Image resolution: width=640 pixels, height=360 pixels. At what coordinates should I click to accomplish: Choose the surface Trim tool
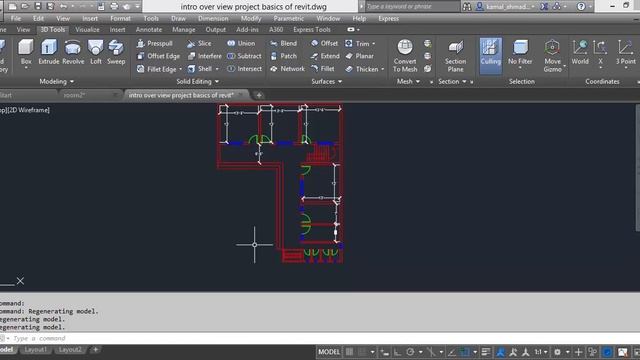(x=357, y=43)
